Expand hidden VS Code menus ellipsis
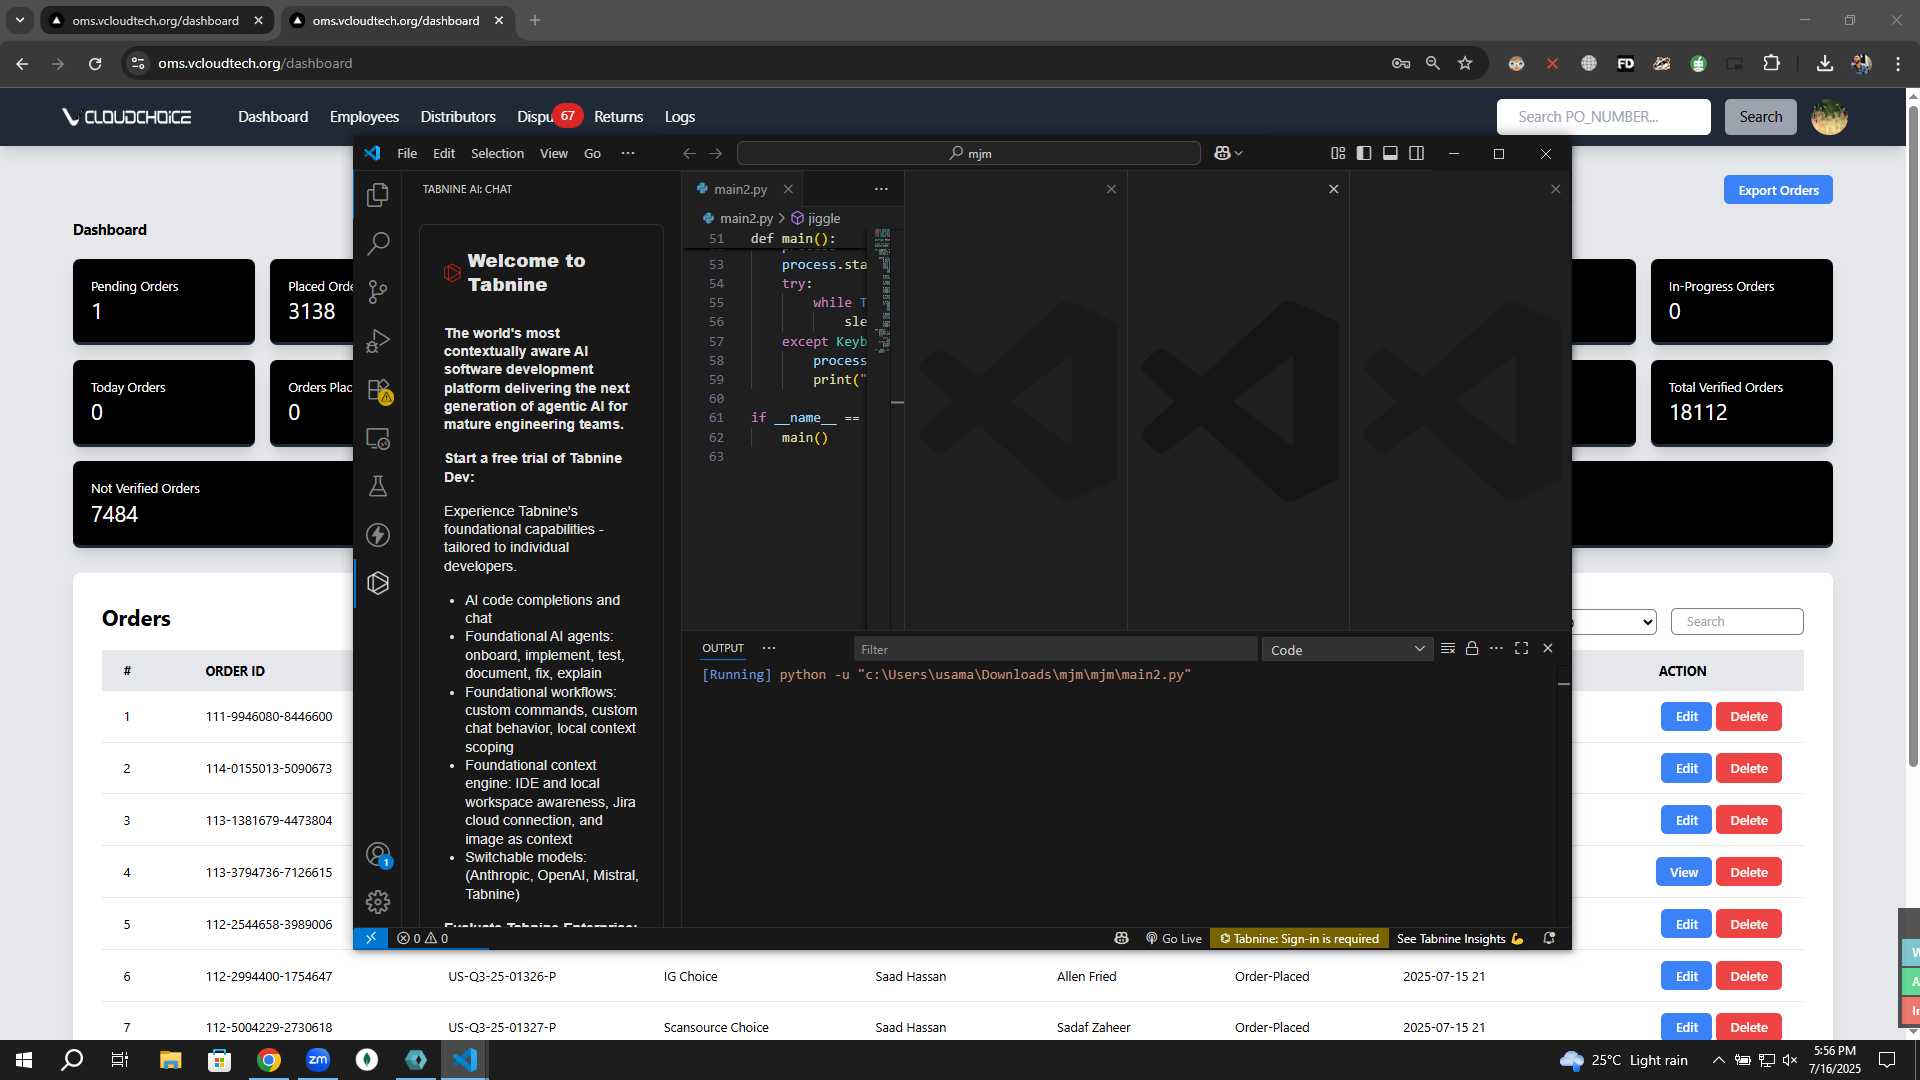 pos(627,153)
